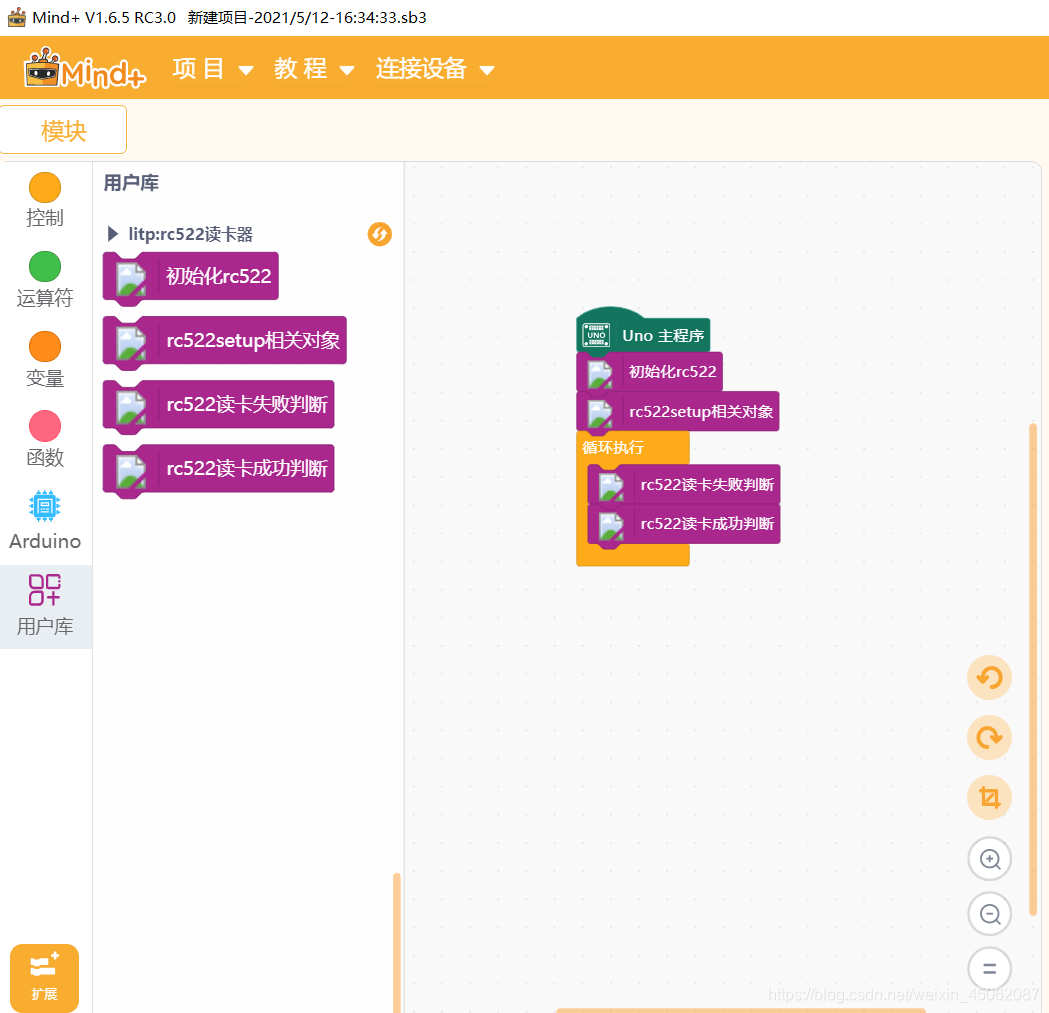Select the workspace rc522读卡成功判断 block
This screenshot has width=1049, height=1013.
[684, 525]
